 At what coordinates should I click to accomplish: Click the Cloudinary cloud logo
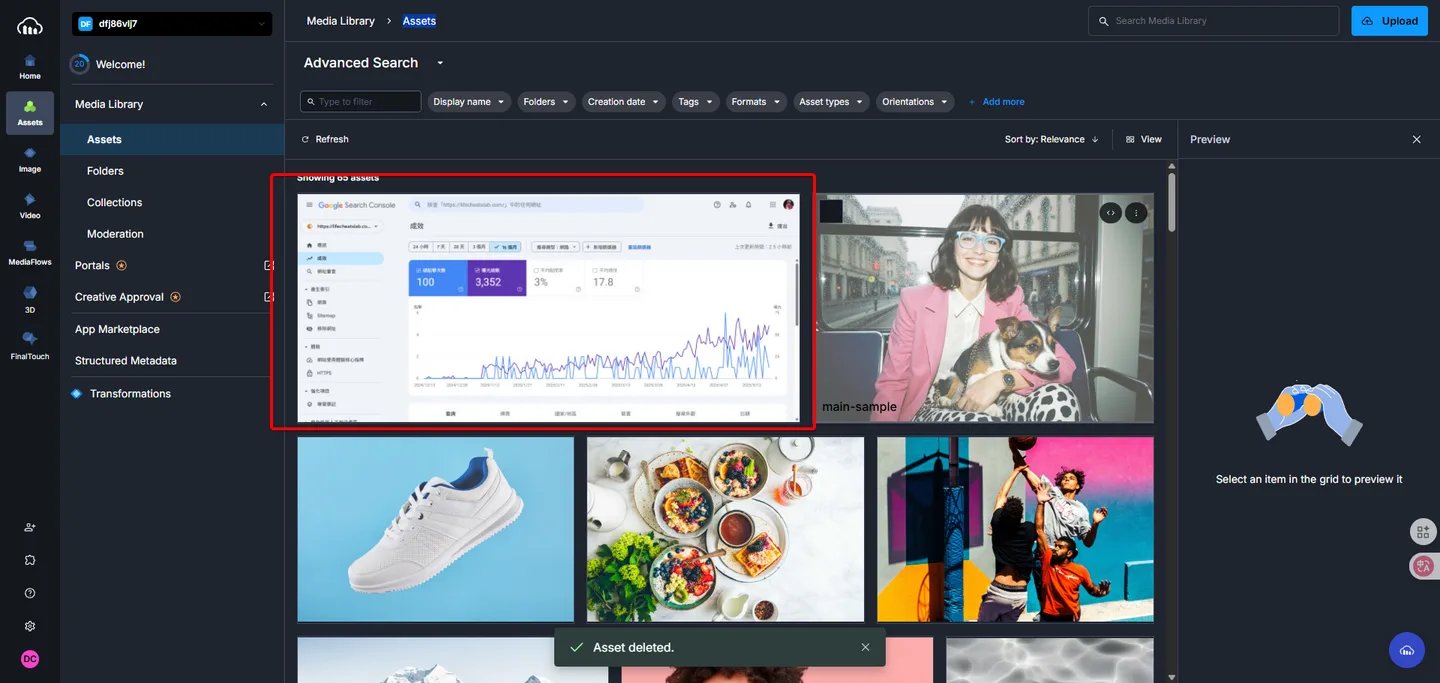tap(30, 25)
